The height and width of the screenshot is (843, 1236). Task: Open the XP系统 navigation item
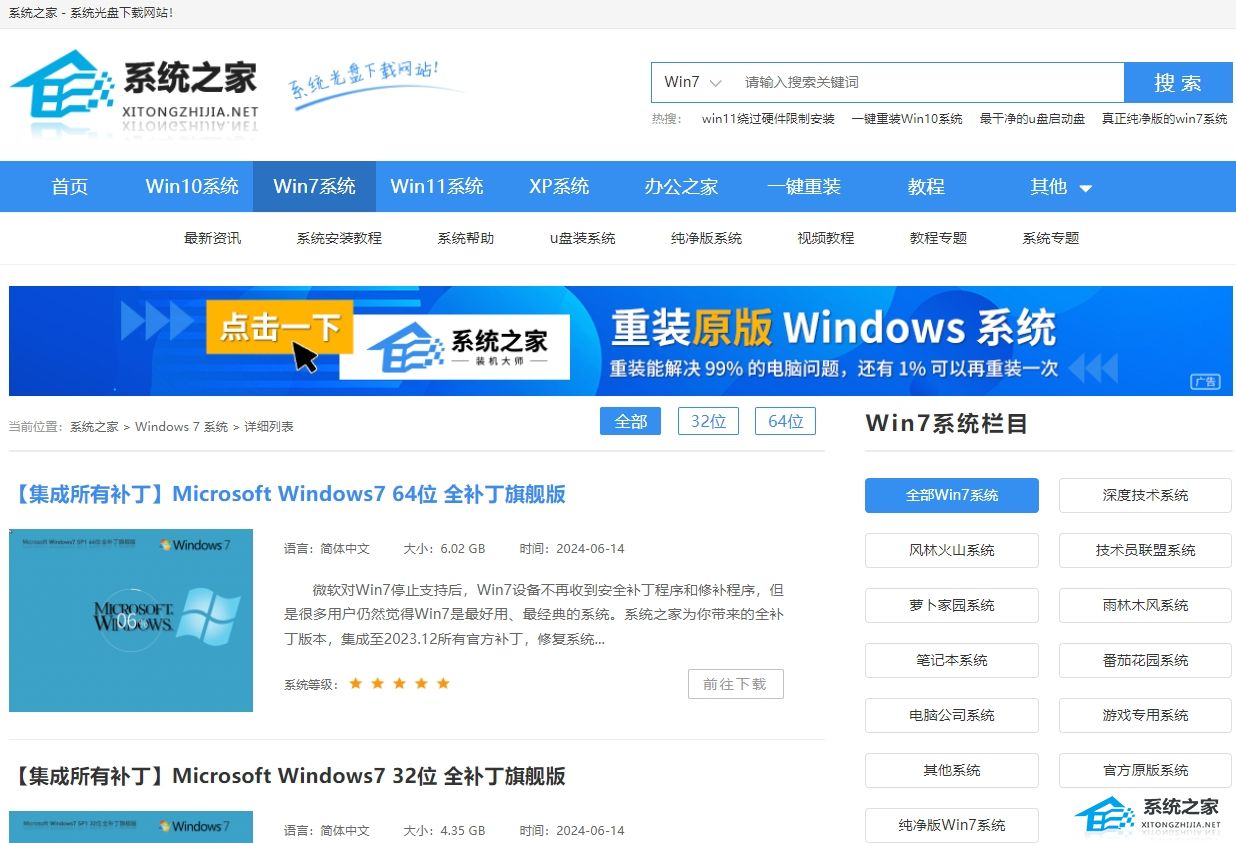(559, 186)
